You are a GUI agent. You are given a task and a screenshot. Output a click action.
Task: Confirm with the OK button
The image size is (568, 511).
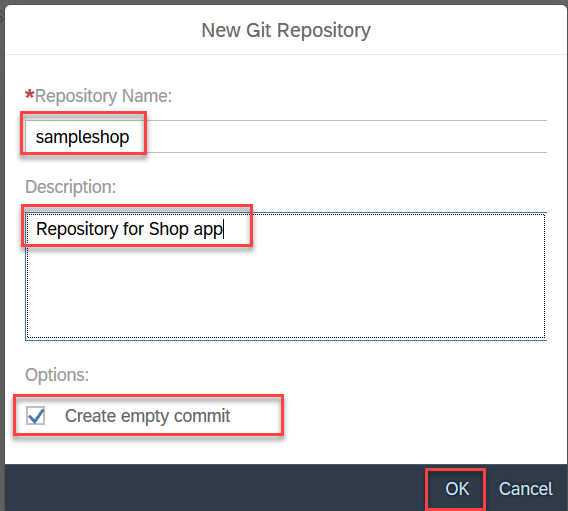click(x=456, y=489)
